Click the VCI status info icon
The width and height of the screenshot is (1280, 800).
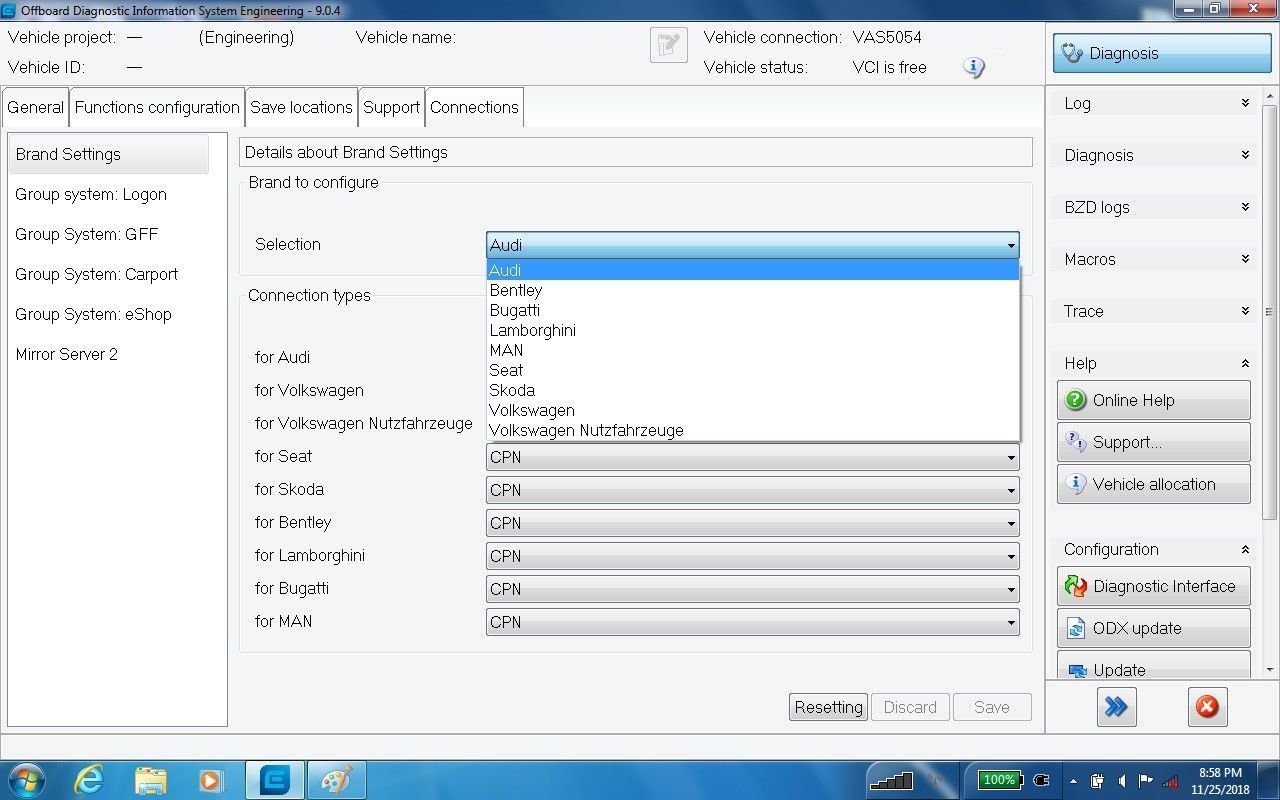[x=974, y=68]
